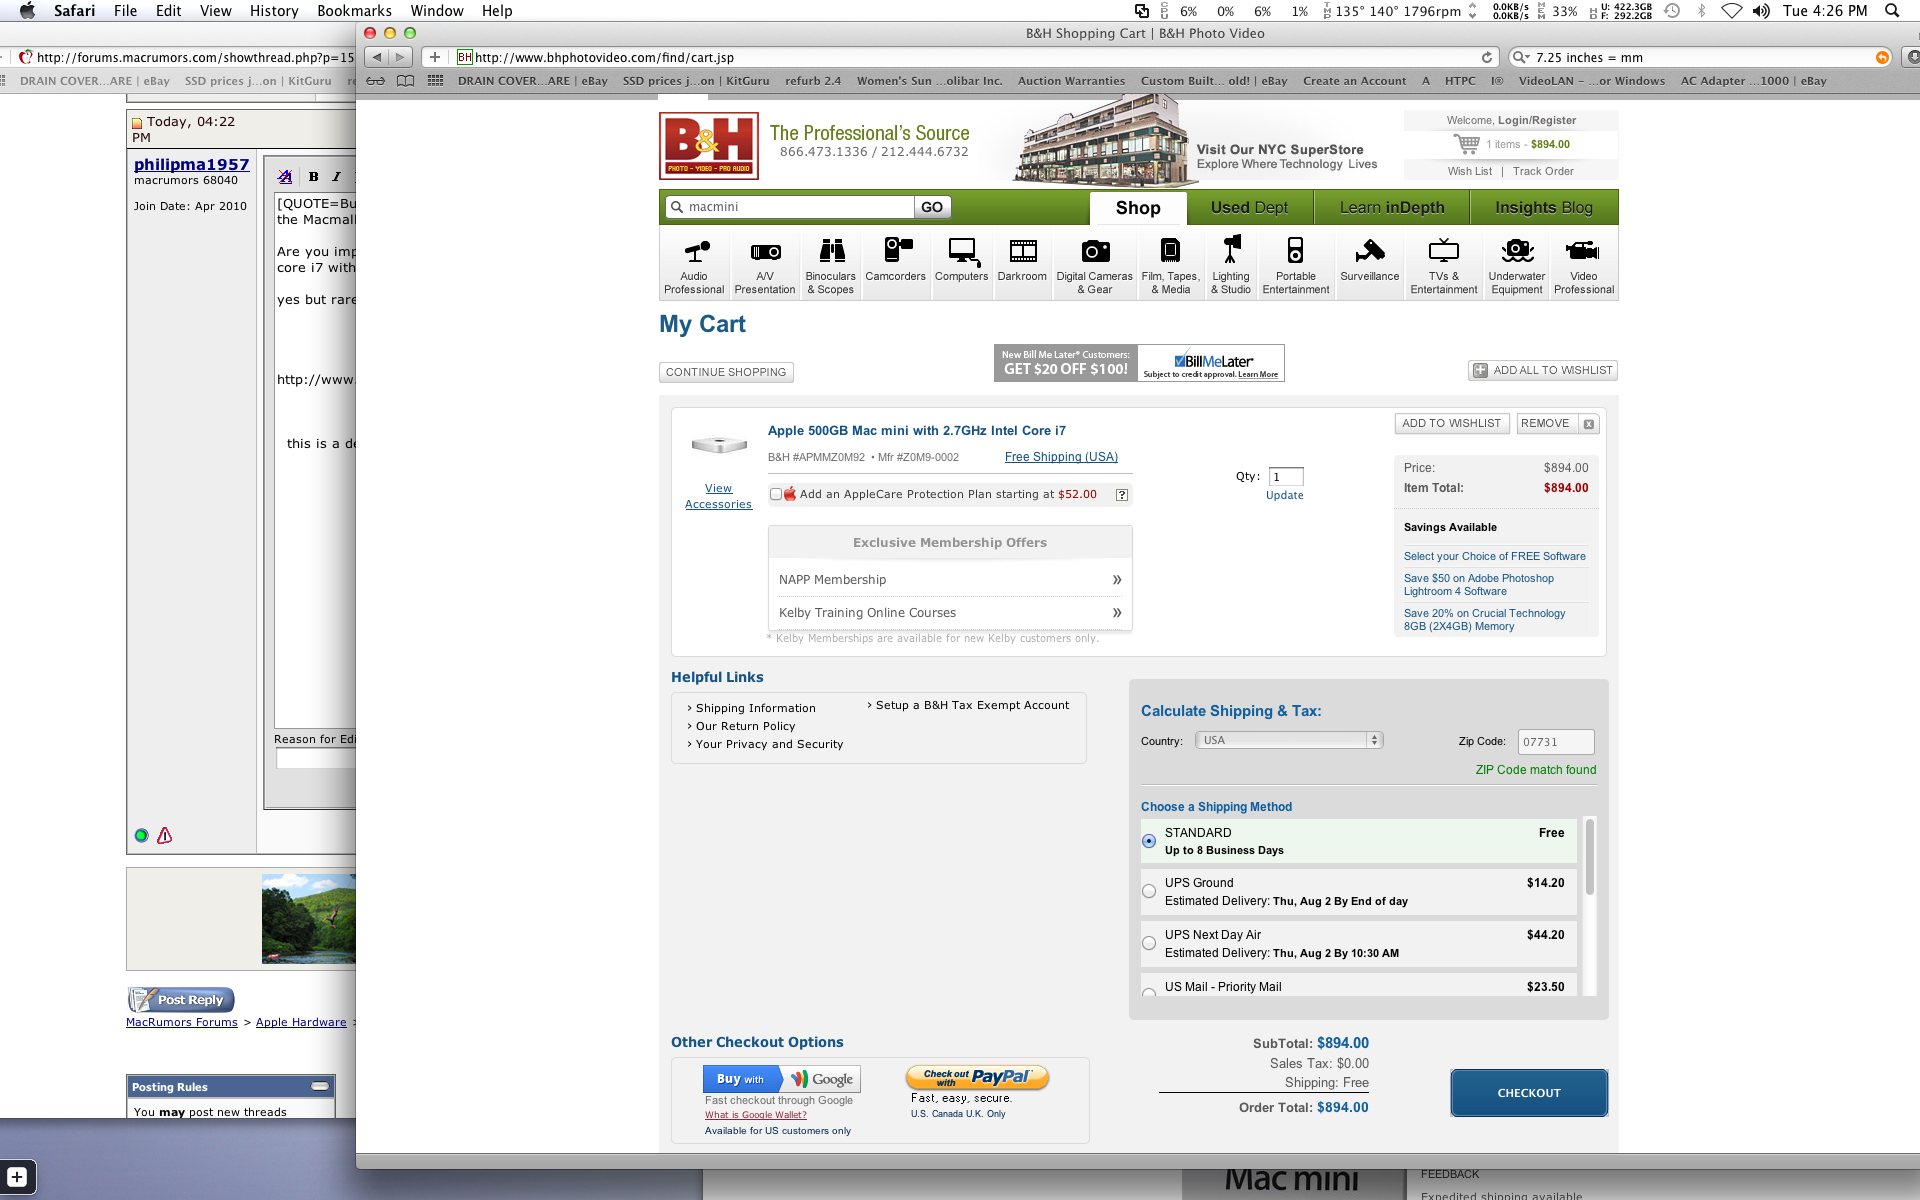Screen dimensions: 1920x1200
Task: Open Portable Entertainment category
Action: 1295,264
